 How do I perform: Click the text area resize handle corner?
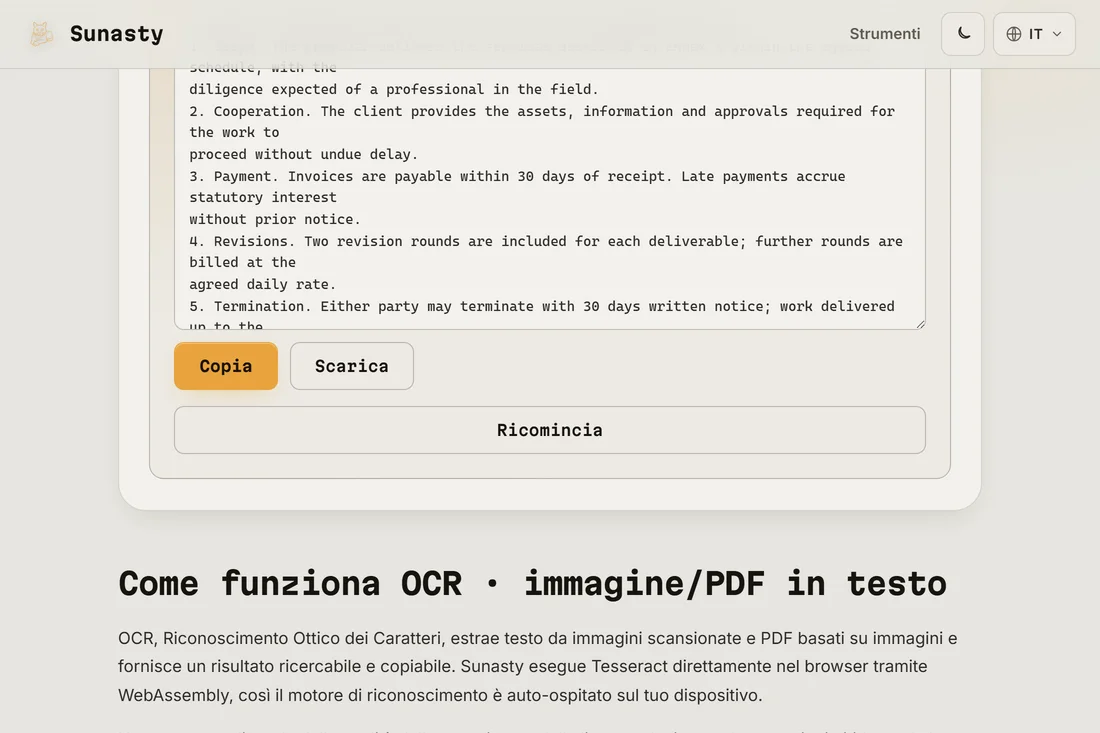click(x=920, y=323)
